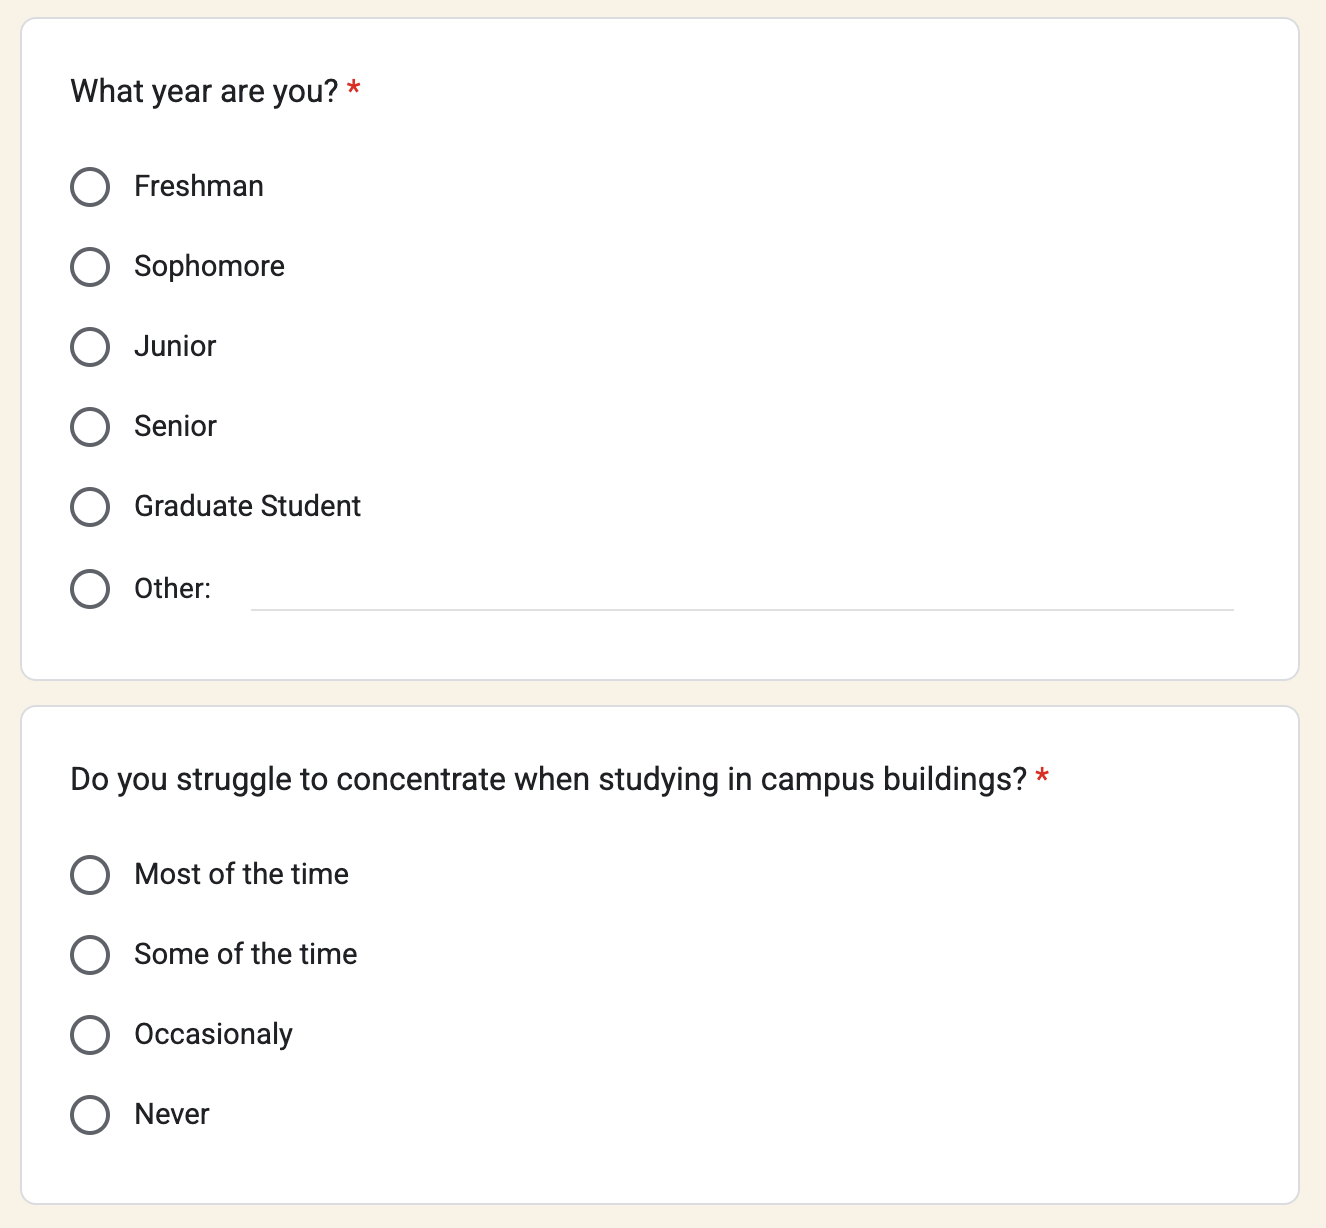Select the Never radio button

point(90,1115)
